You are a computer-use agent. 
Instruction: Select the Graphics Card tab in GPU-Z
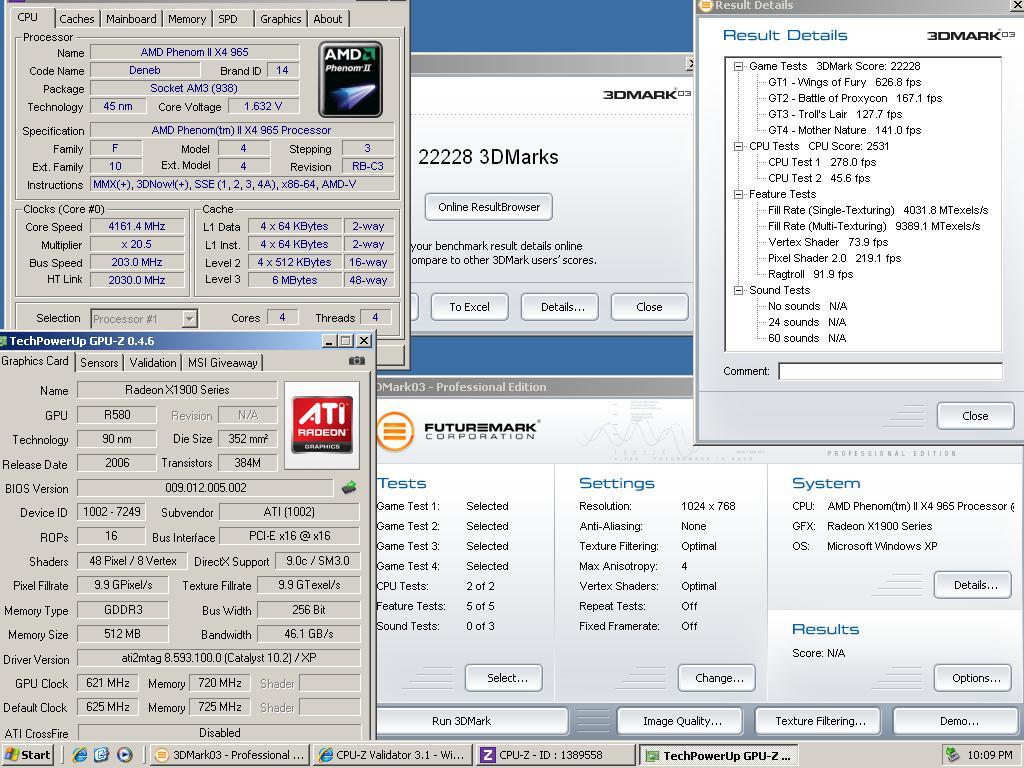coord(35,361)
